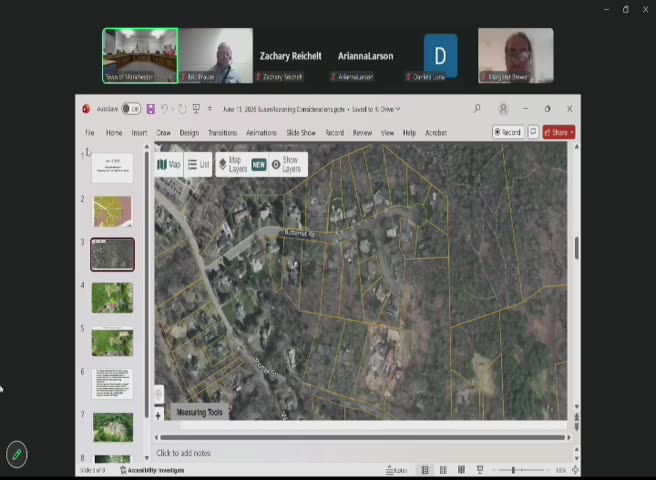Image resolution: width=656 pixels, height=480 pixels.
Task: Click the Measuring Tools button
Action: [x=200, y=412]
